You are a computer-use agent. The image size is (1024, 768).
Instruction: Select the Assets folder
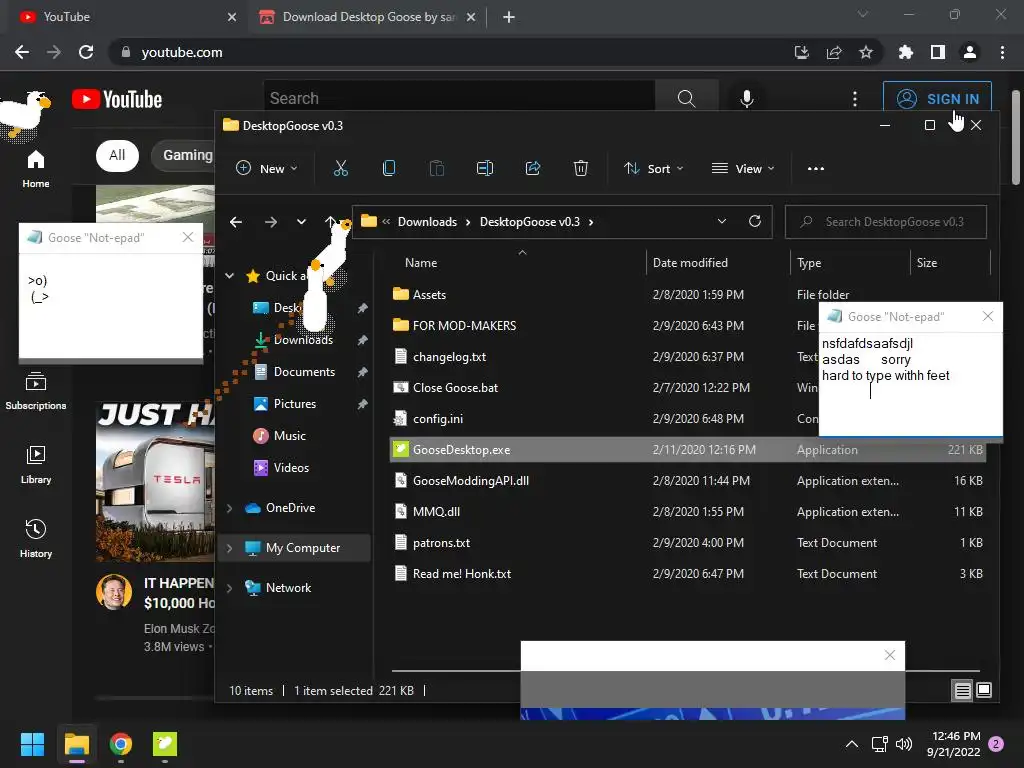tap(429, 295)
